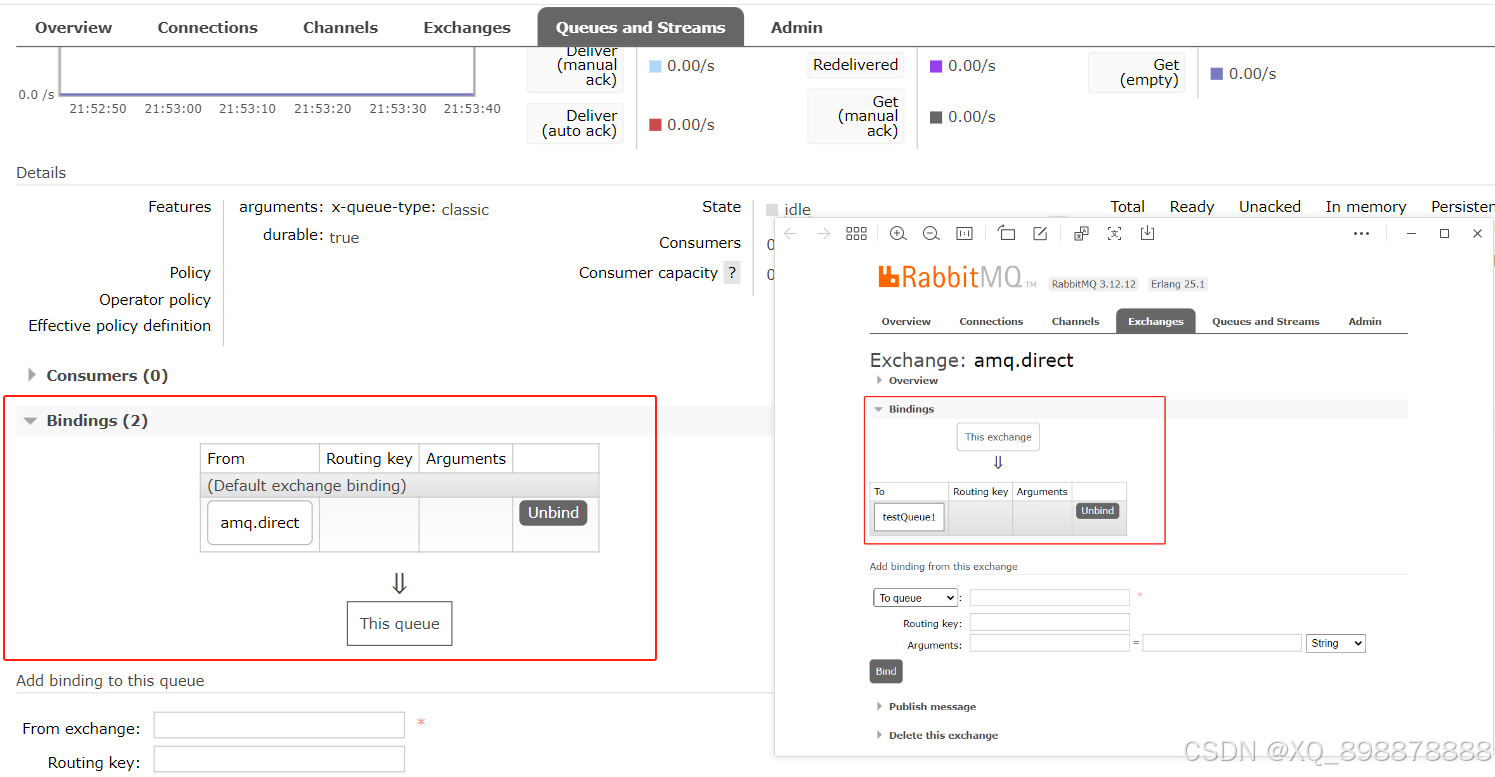1495x777 pixels.
Task: Rotate the image in viewer toolbar
Action: [x=1007, y=233]
